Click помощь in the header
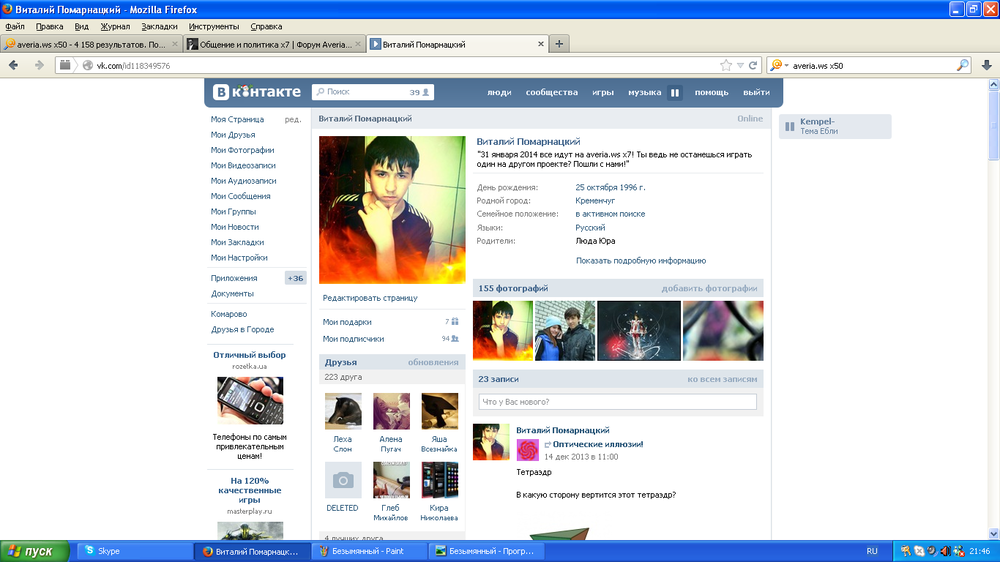The width and height of the screenshot is (1000, 562). click(711, 92)
